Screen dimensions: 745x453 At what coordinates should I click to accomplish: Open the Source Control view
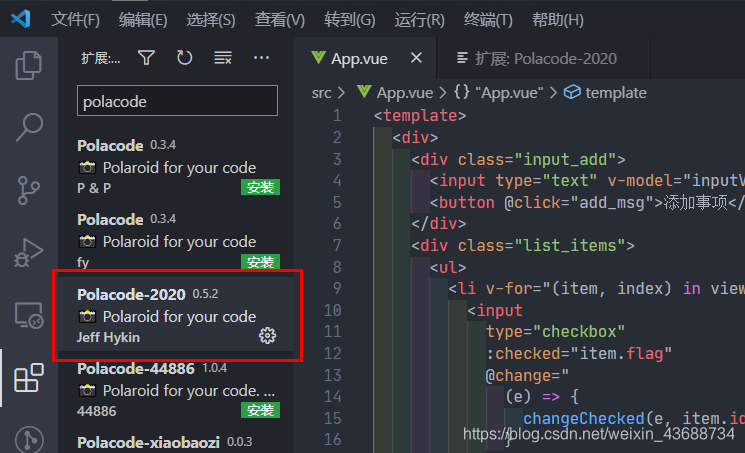[x=29, y=190]
